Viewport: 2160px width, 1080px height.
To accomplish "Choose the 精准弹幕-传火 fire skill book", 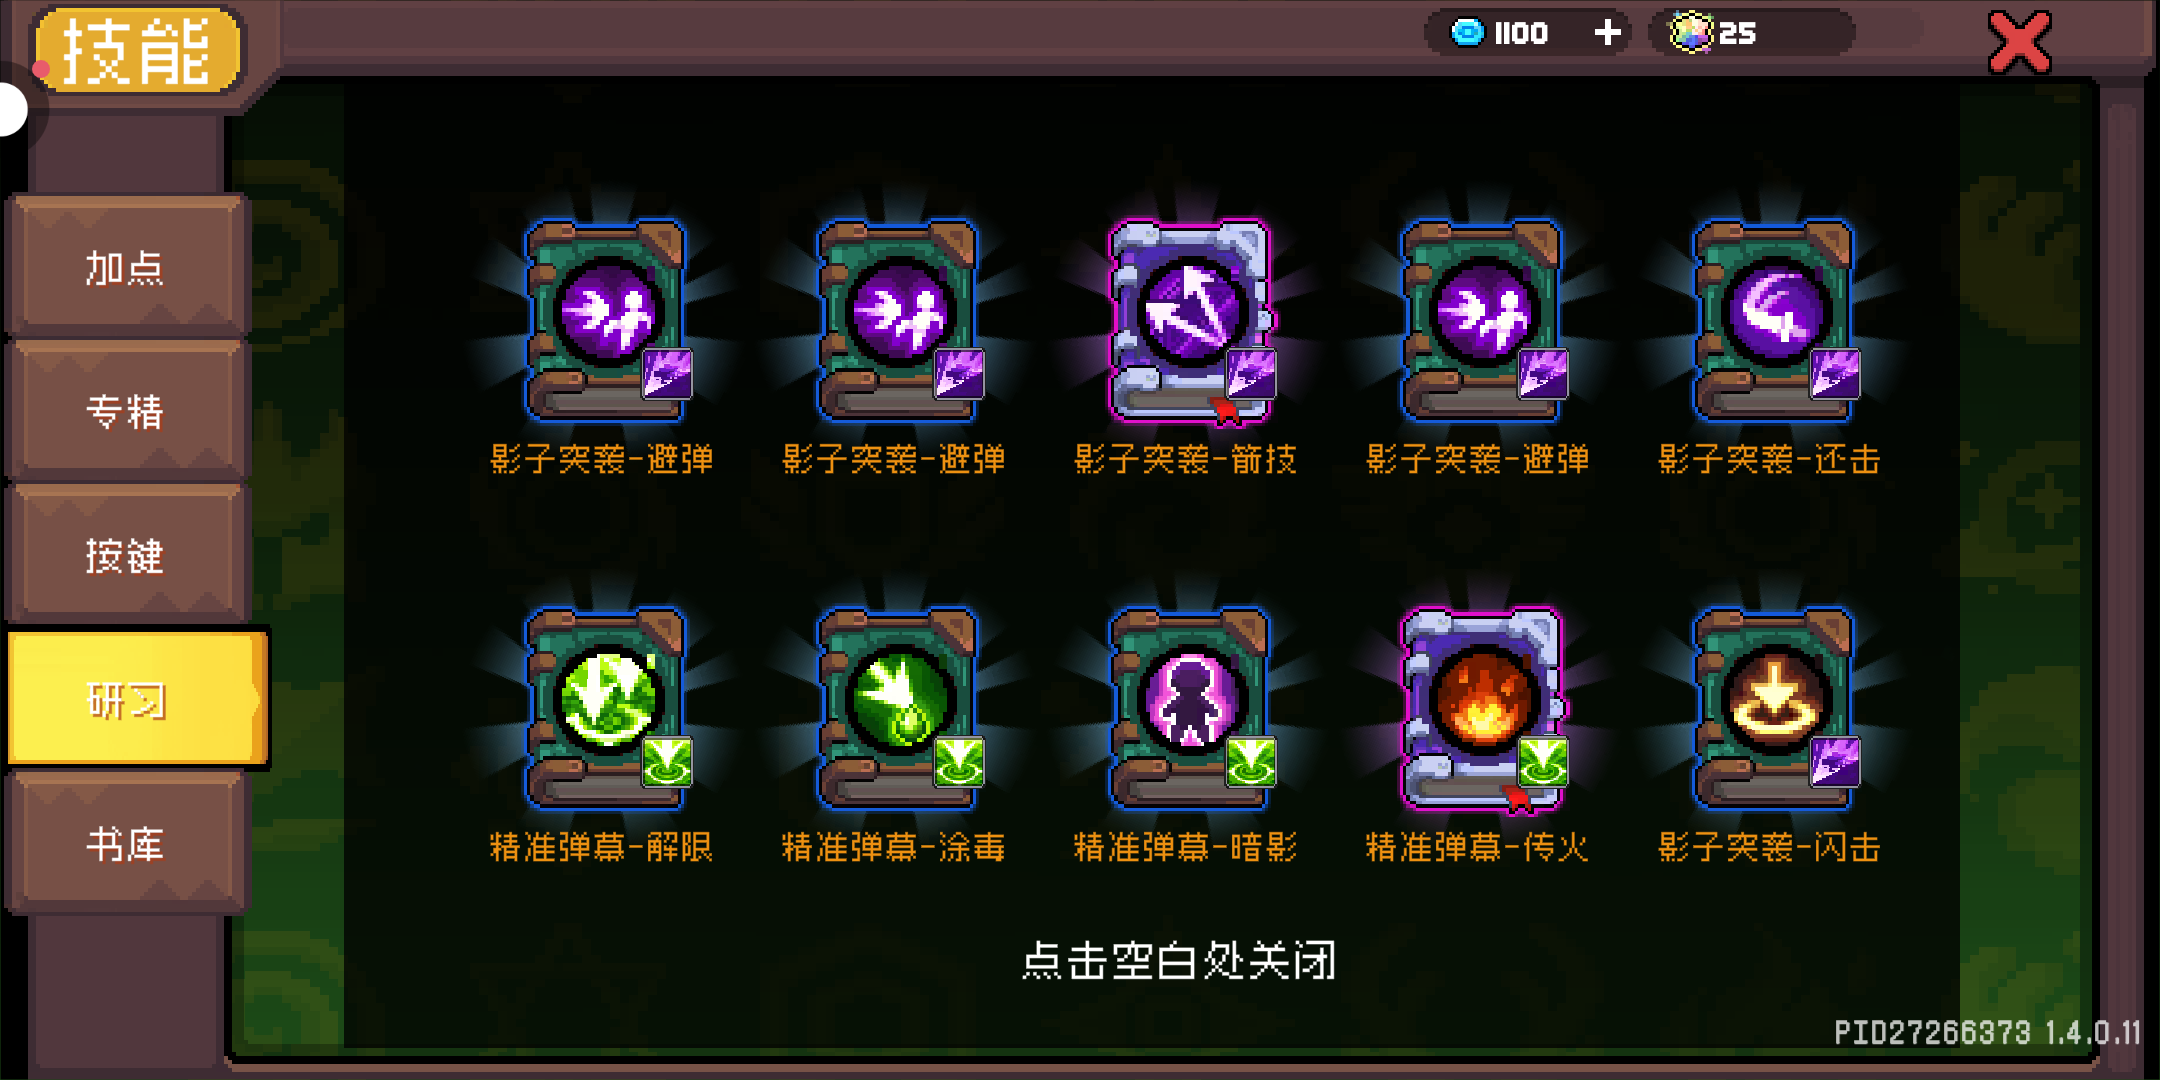I will pyautogui.click(x=1482, y=708).
